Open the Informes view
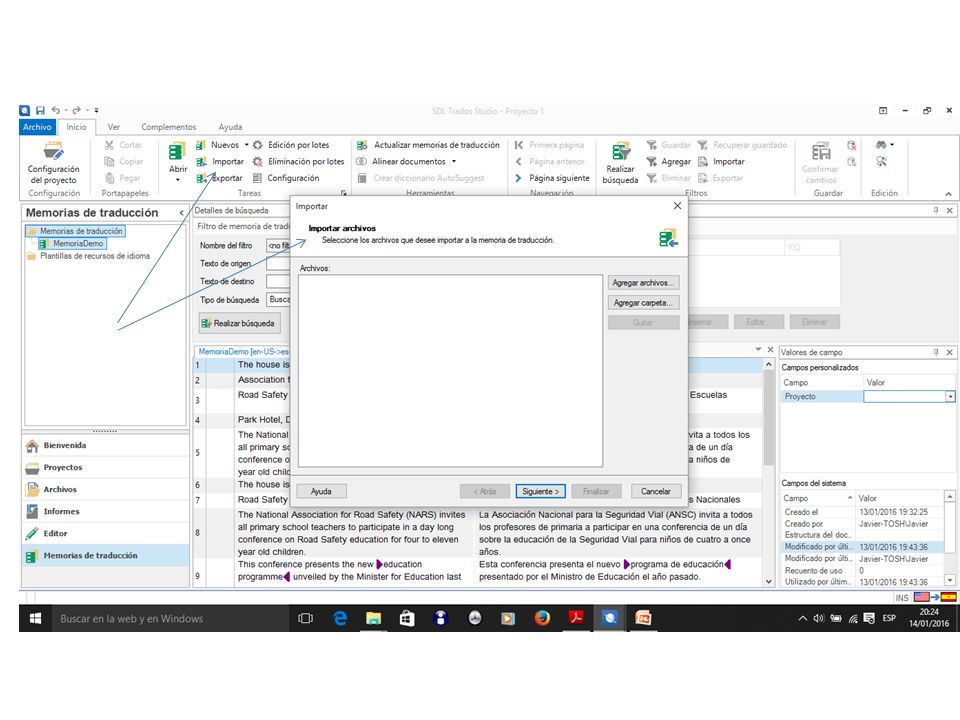This screenshot has height=720, width=960. (x=105, y=512)
